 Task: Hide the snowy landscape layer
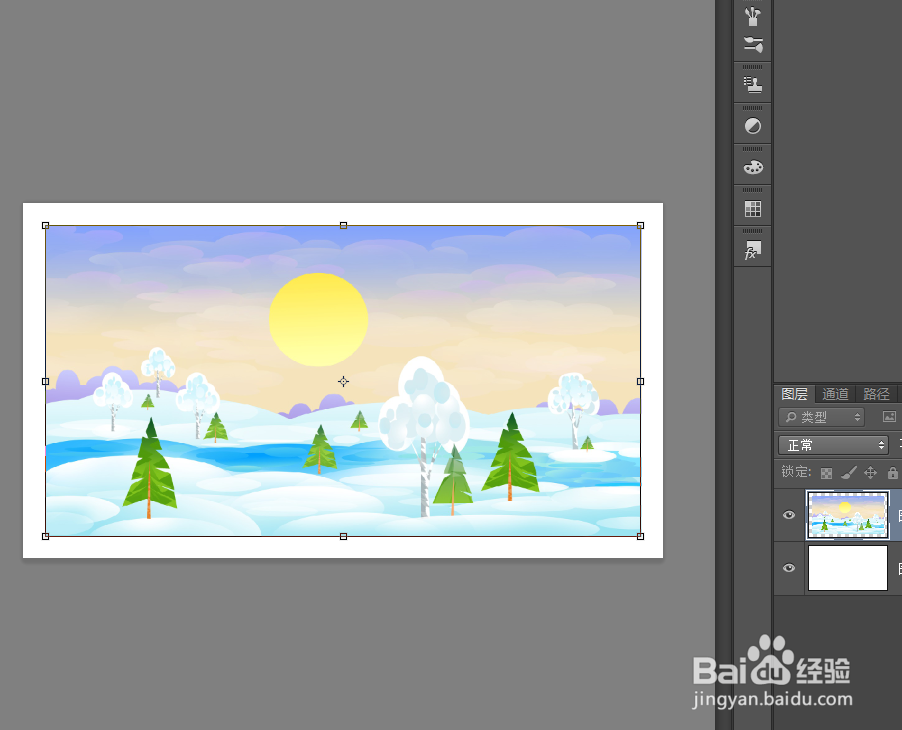click(x=789, y=515)
